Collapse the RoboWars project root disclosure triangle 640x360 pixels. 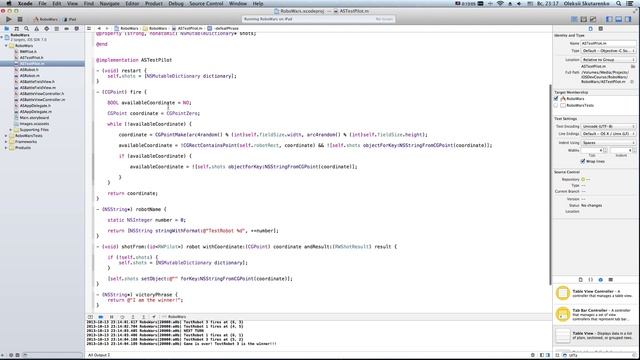[x=2, y=37]
